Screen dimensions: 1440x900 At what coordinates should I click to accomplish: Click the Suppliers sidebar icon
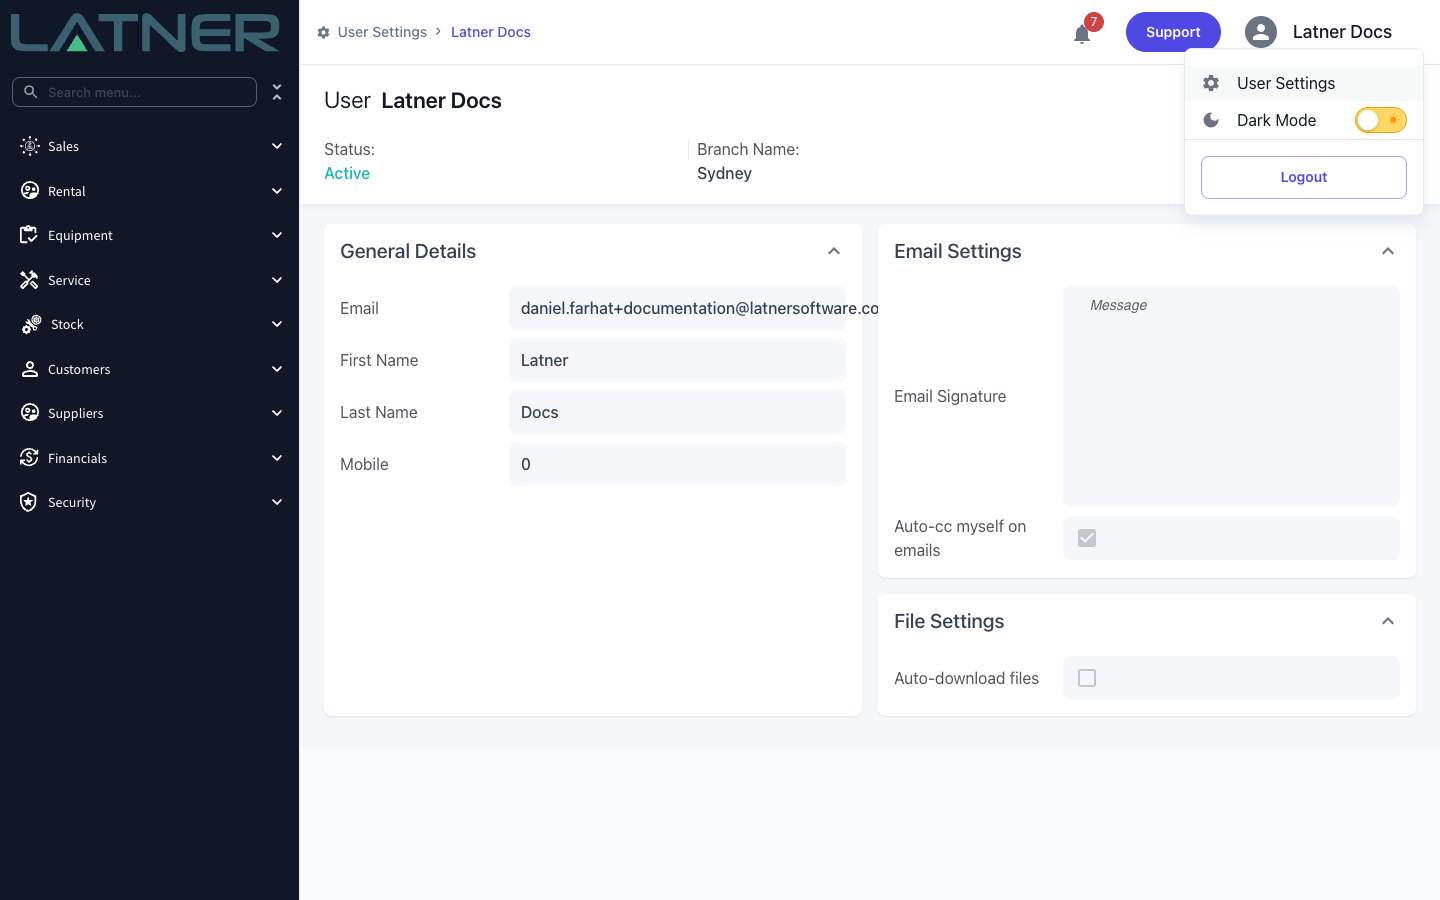30,413
